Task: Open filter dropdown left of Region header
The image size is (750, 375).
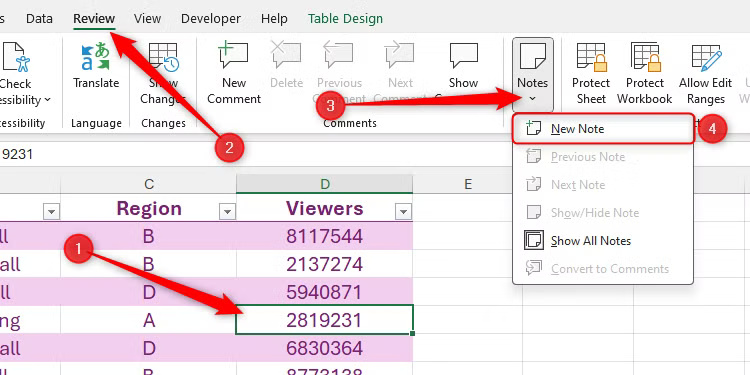Action: 51,211
